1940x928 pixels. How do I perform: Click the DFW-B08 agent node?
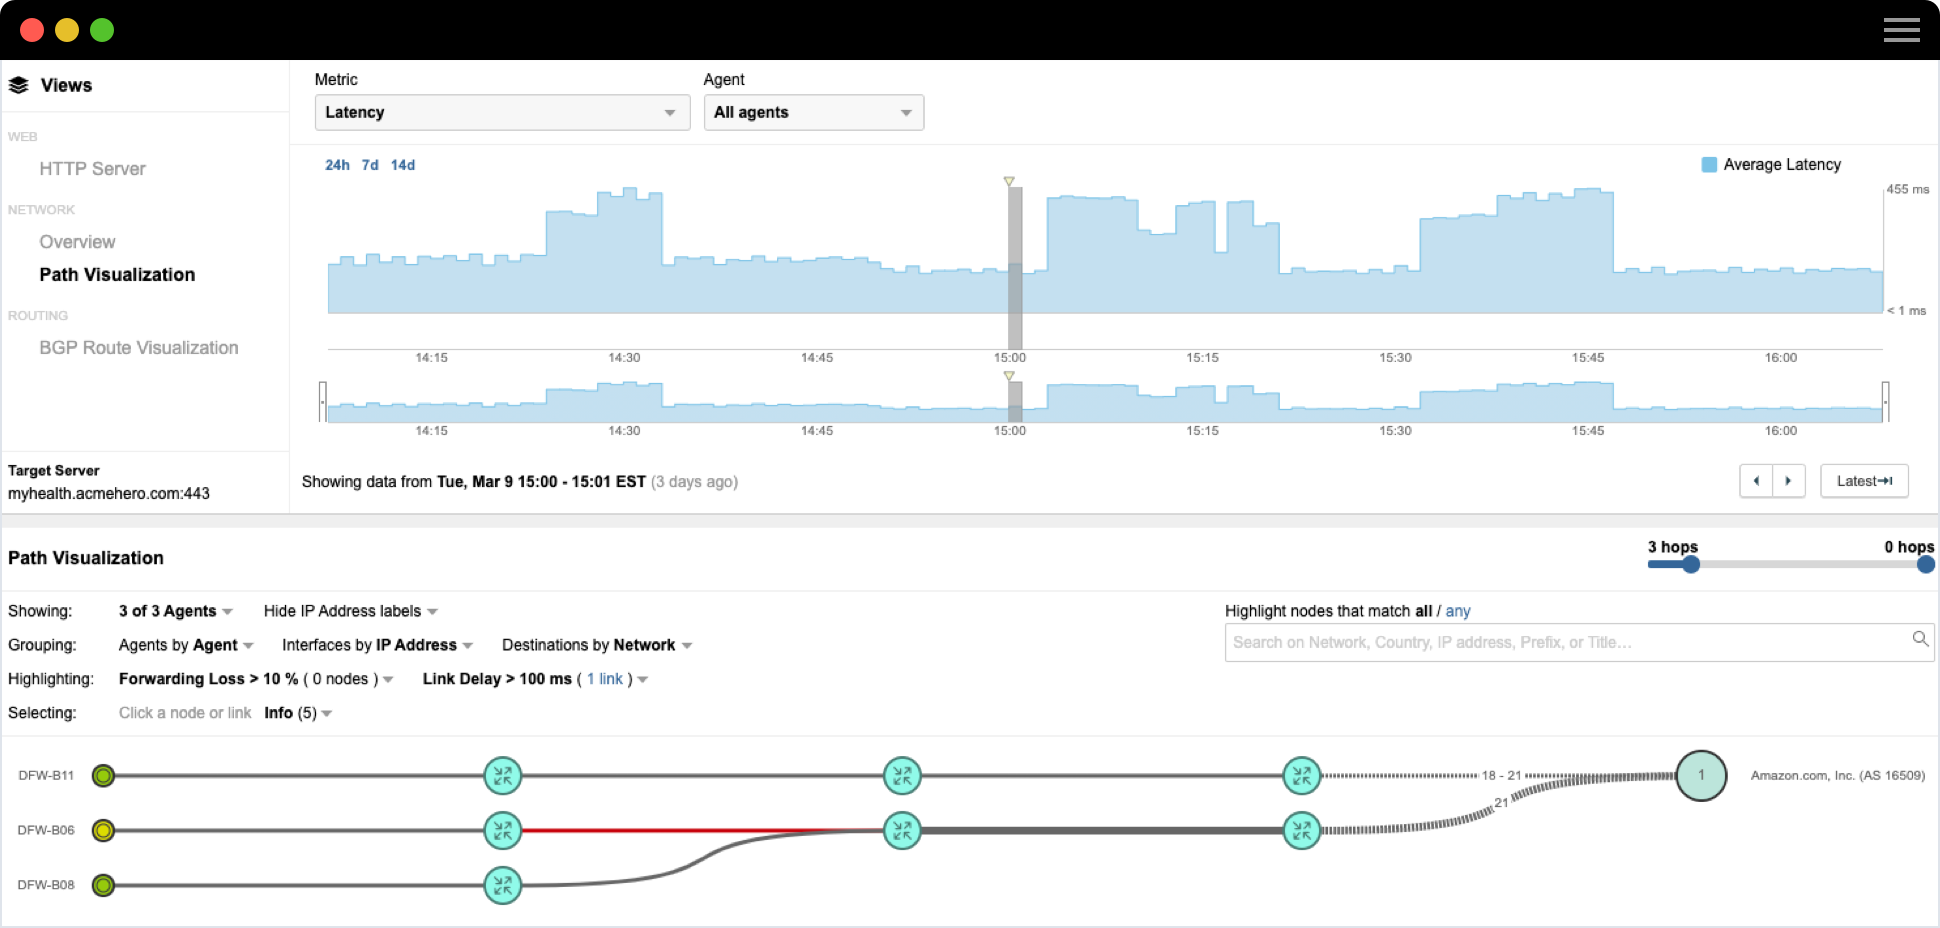(103, 886)
